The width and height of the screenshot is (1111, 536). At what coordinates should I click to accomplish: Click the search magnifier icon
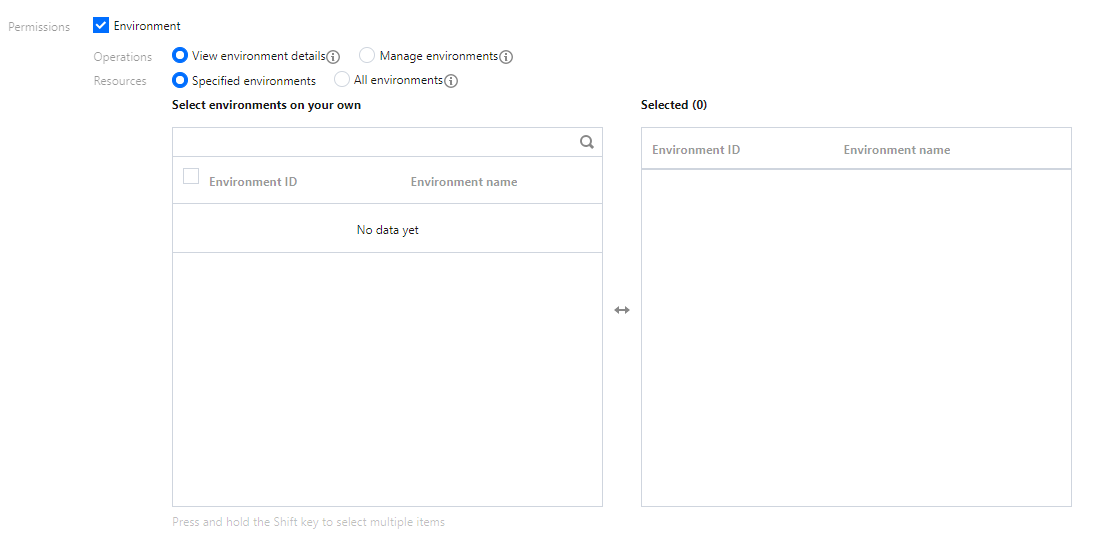click(x=587, y=142)
